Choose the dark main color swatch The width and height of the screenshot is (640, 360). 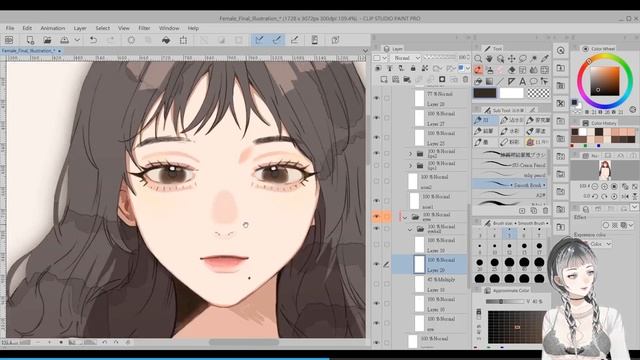(485, 93)
